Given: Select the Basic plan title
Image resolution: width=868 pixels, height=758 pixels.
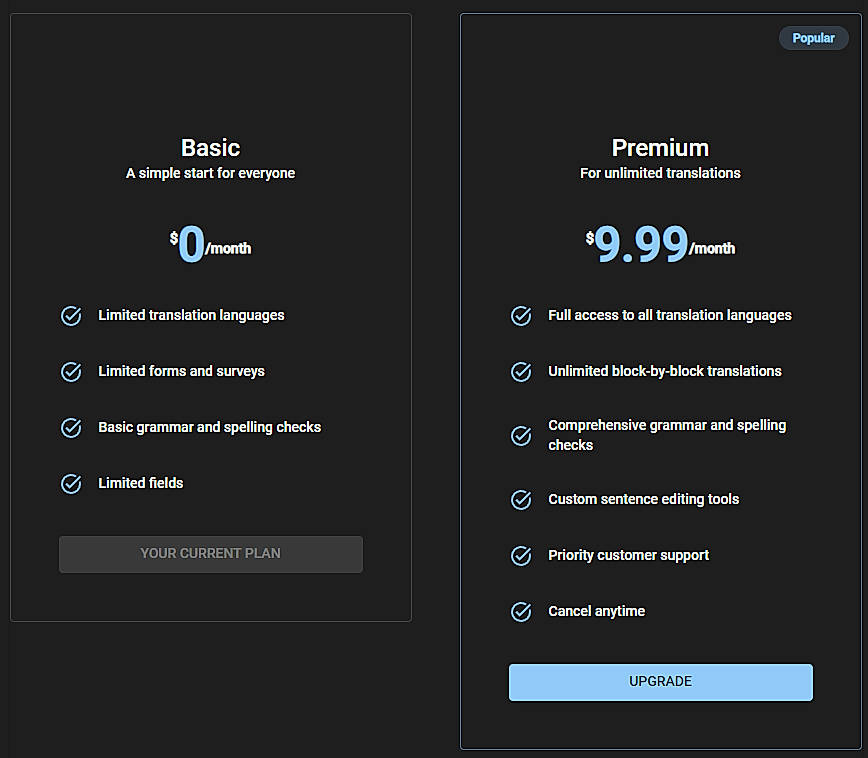Looking at the screenshot, I should (210, 148).
